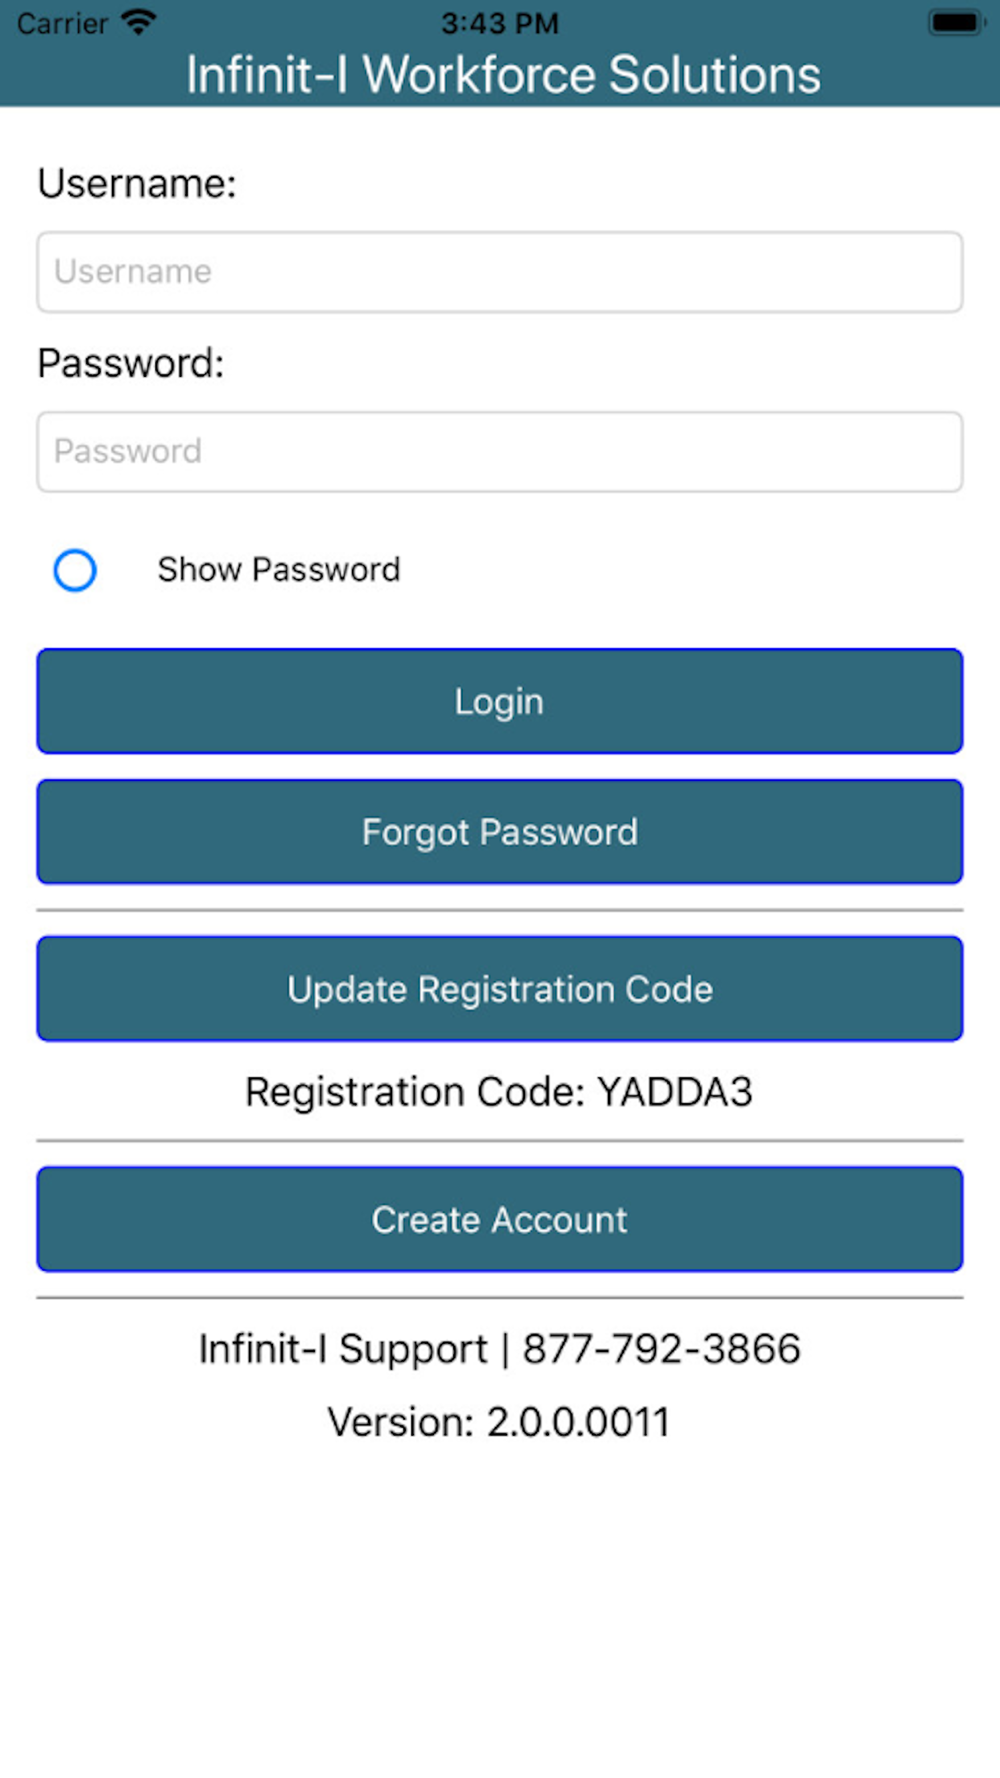Click the Create Account button
Viewport: 1000px width, 1778px height.
click(500, 1219)
